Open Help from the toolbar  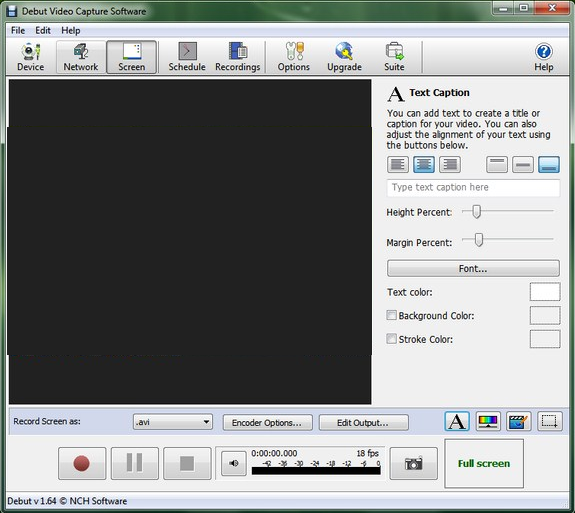click(x=543, y=57)
